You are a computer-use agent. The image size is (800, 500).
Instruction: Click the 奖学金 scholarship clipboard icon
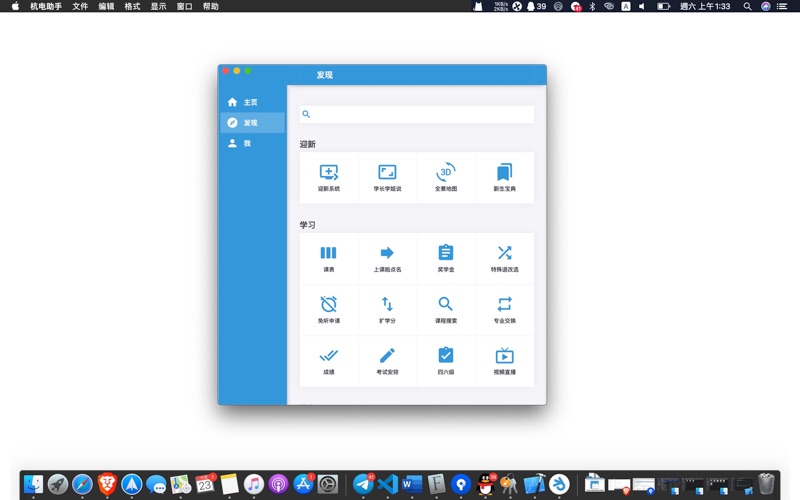pyautogui.click(x=446, y=253)
